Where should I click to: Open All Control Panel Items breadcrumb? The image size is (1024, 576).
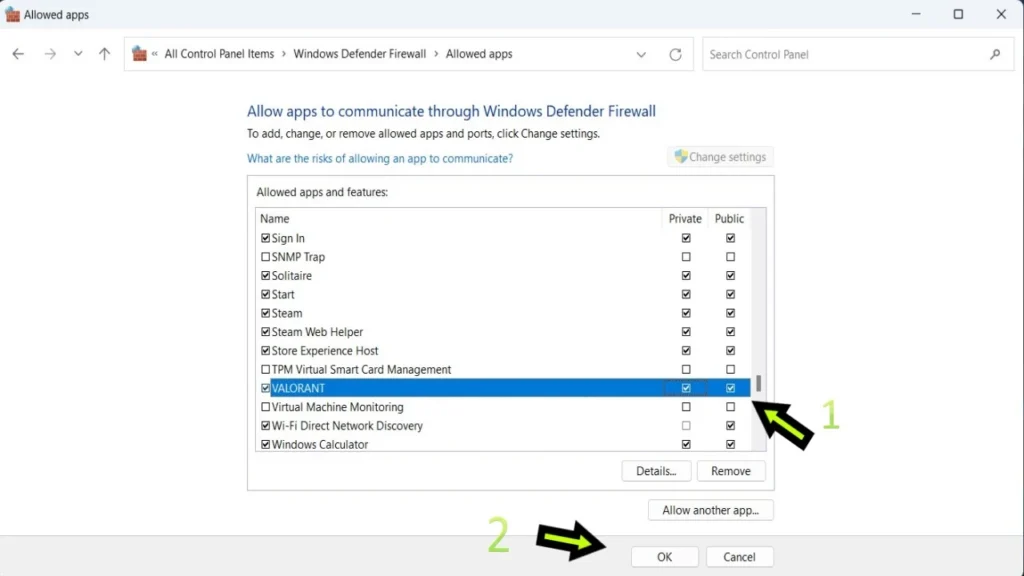point(219,54)
